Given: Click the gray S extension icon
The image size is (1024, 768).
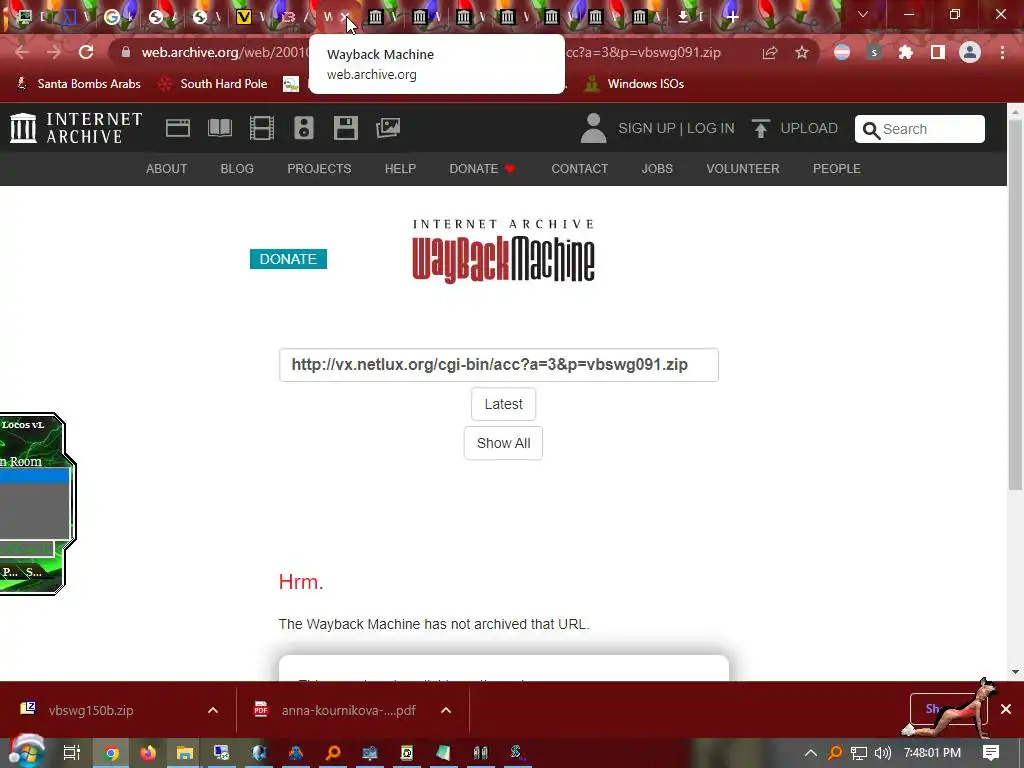Looking at the screenshot, I should [874, 52].
